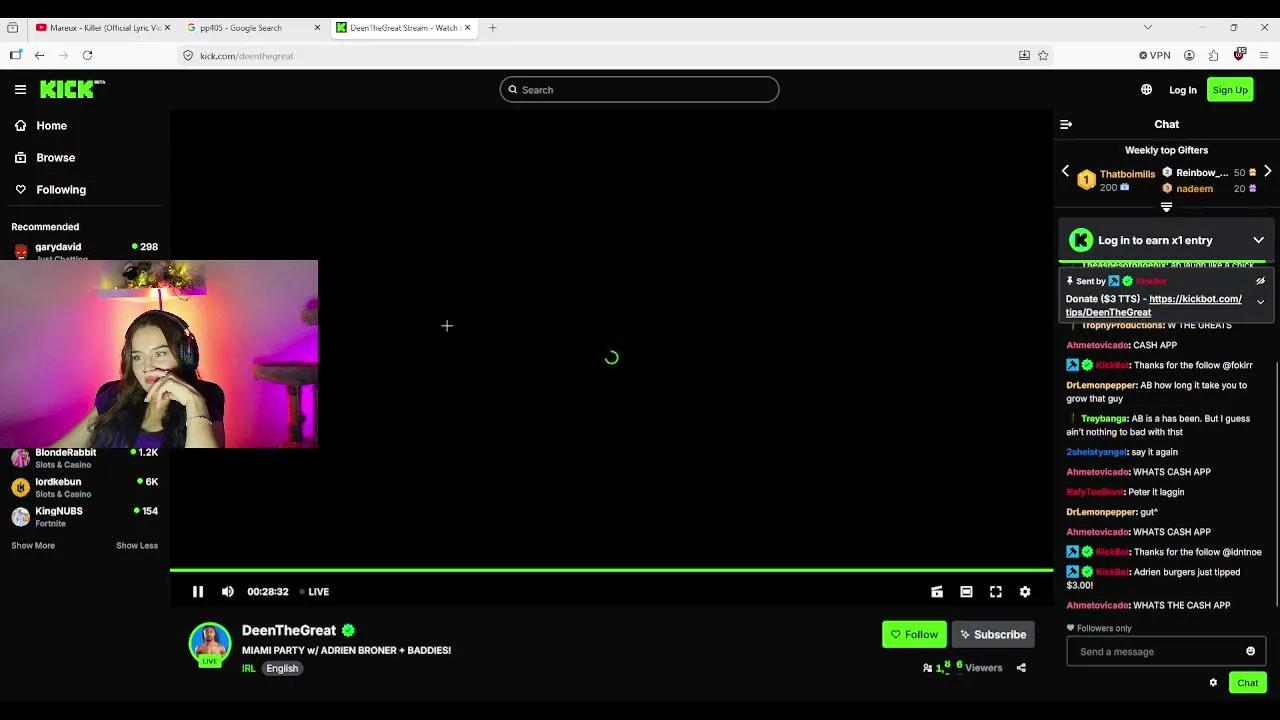Click the globe language icon

point(1146,90)
